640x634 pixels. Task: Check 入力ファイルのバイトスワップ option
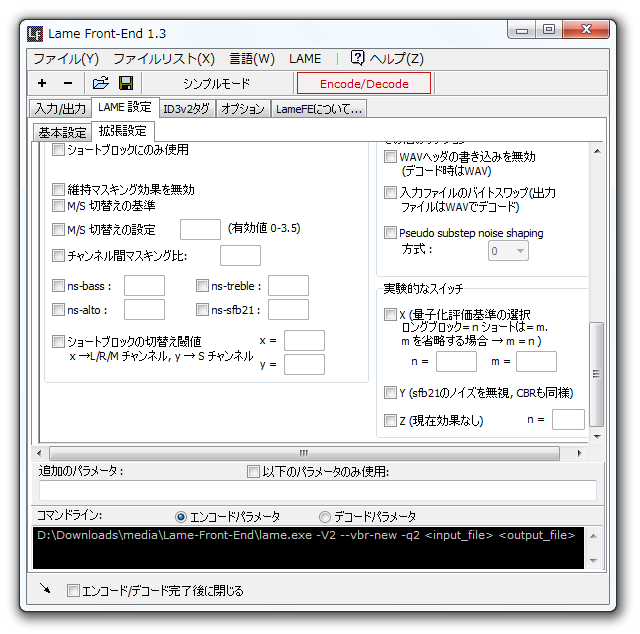(391, 192)
